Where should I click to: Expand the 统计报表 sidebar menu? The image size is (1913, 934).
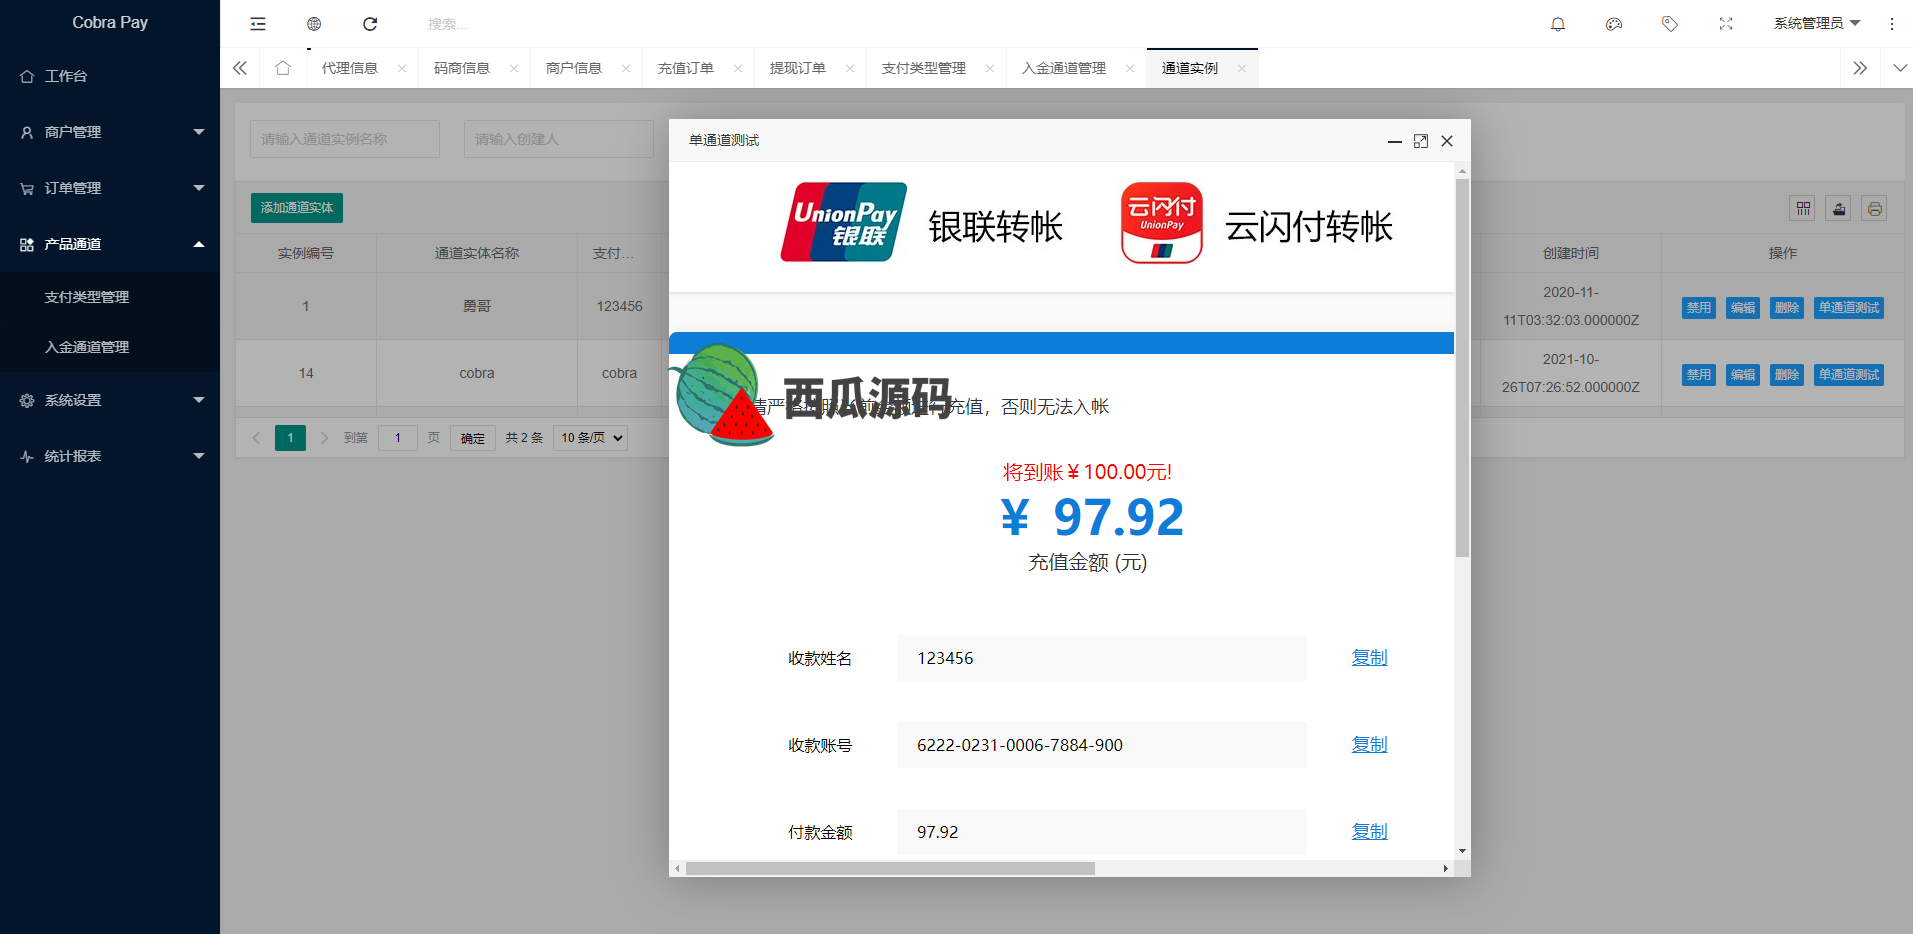[110, 456]
